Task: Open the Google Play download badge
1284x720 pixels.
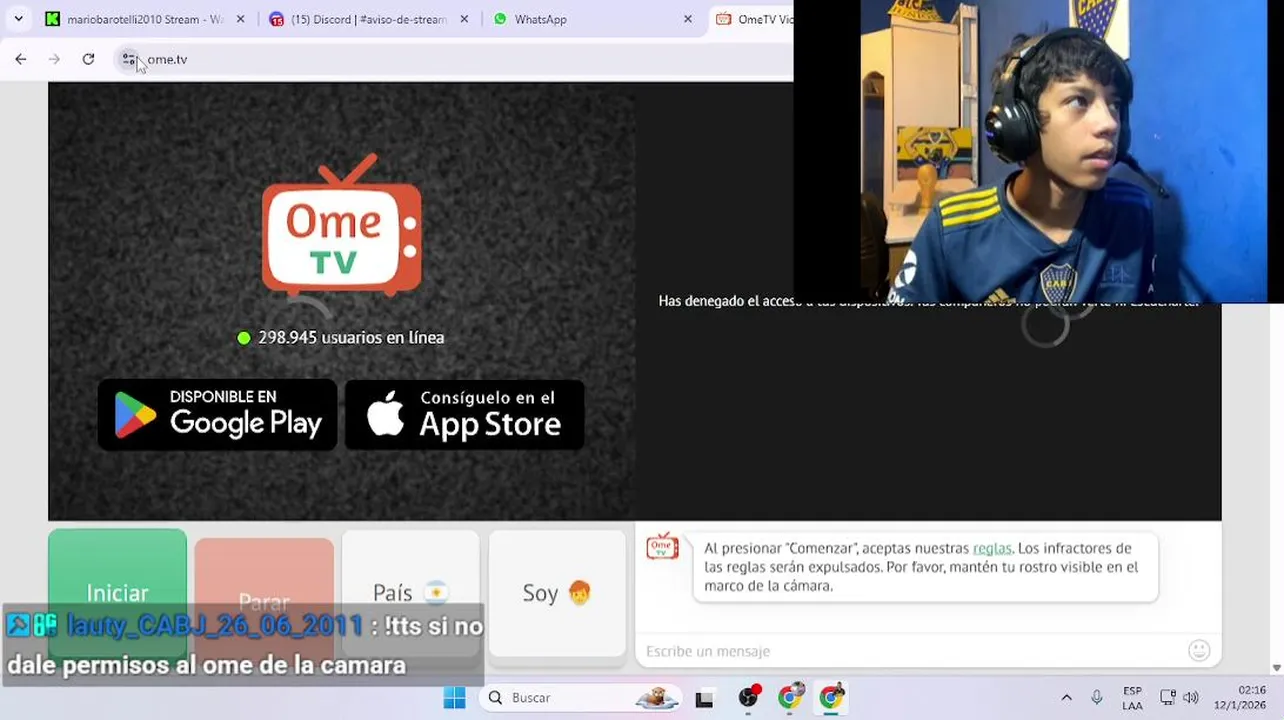Action: pos(217,414)
